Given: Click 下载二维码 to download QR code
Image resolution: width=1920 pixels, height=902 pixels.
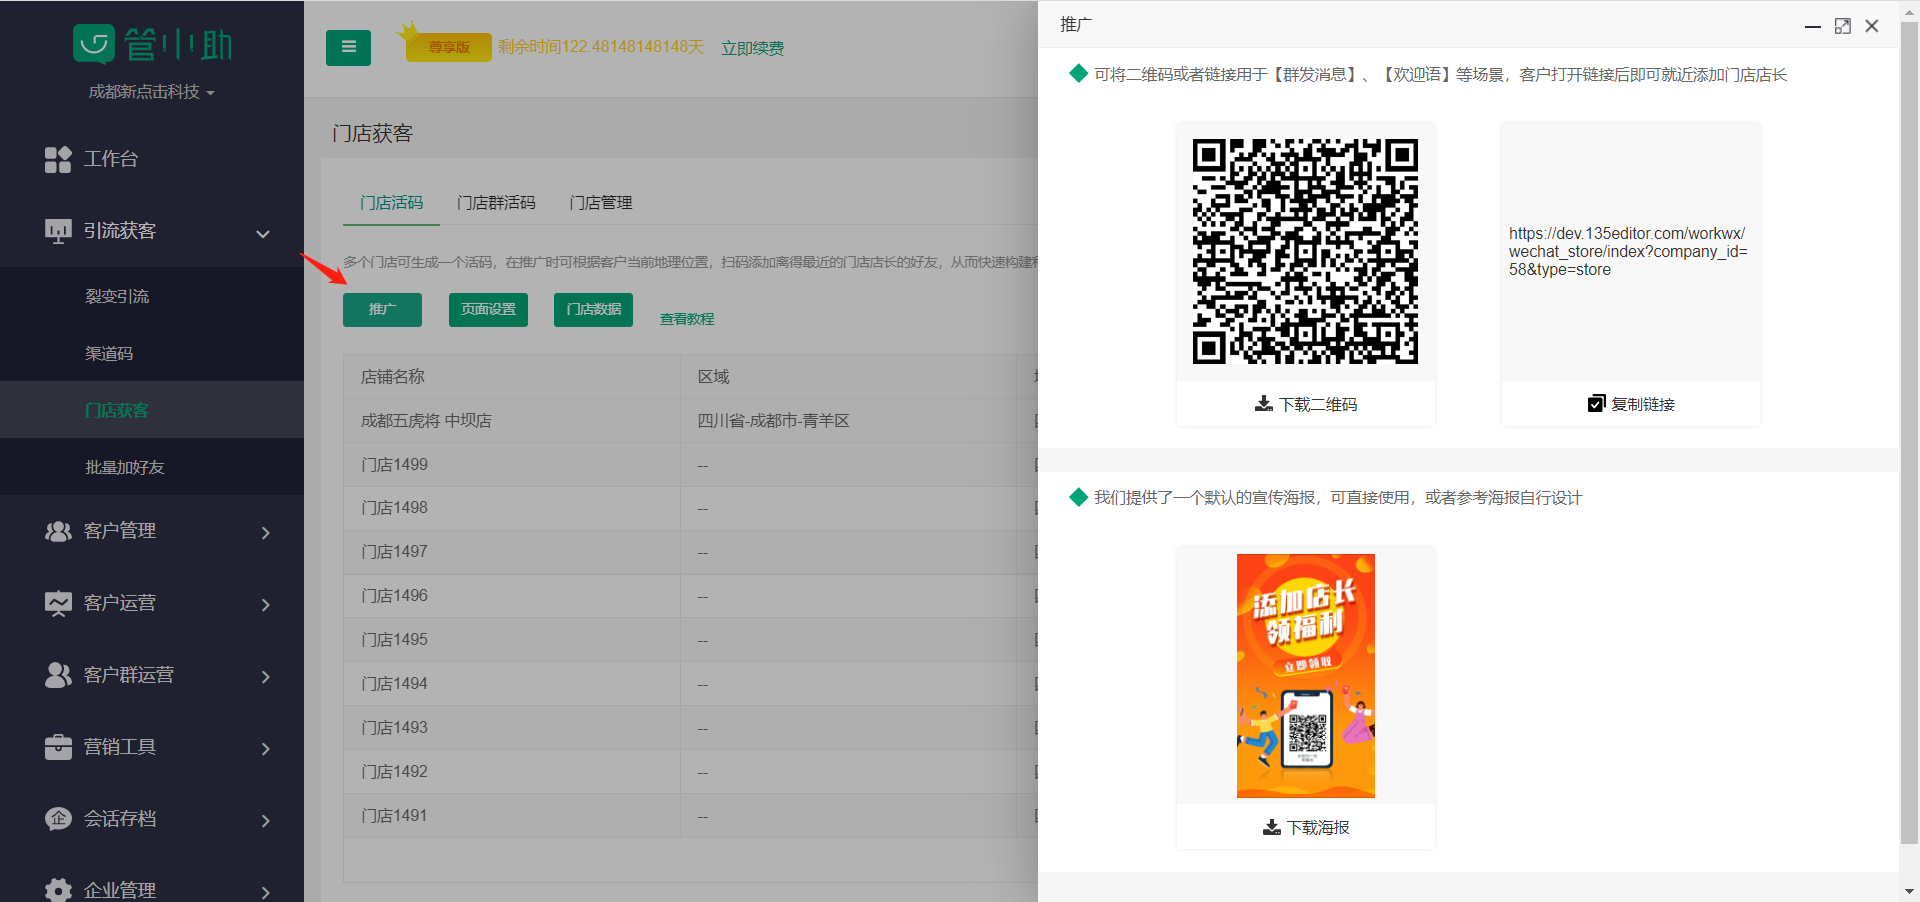Looking at the screenshot, I should pyautogui.click(x=1306, y=404).
